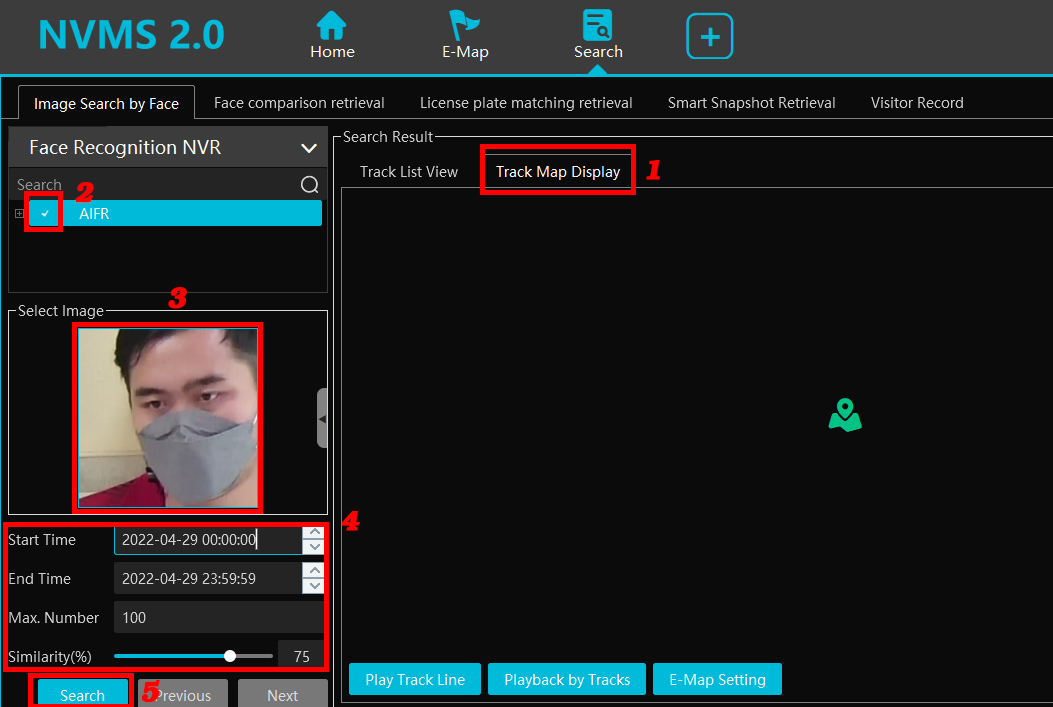This screenshot has height=707, width=1053.
Task: Open the Face Recognition NVR dropdown
Action: pyautogui.click(x=308, y=148)
